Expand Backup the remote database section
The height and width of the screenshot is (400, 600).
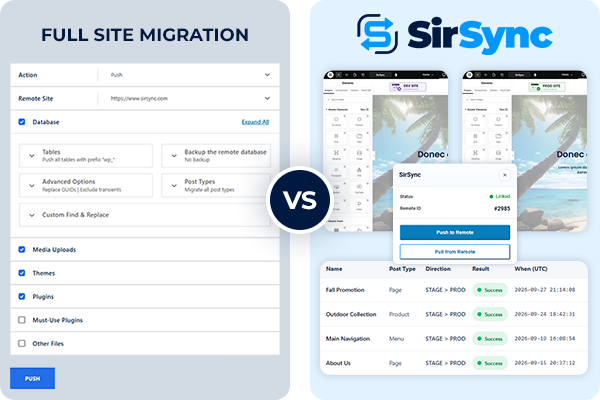tap(216, 155)
